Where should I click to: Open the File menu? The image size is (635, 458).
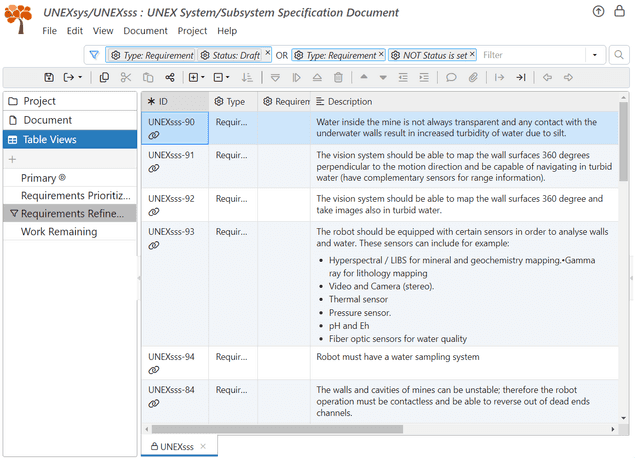[50, 31]
